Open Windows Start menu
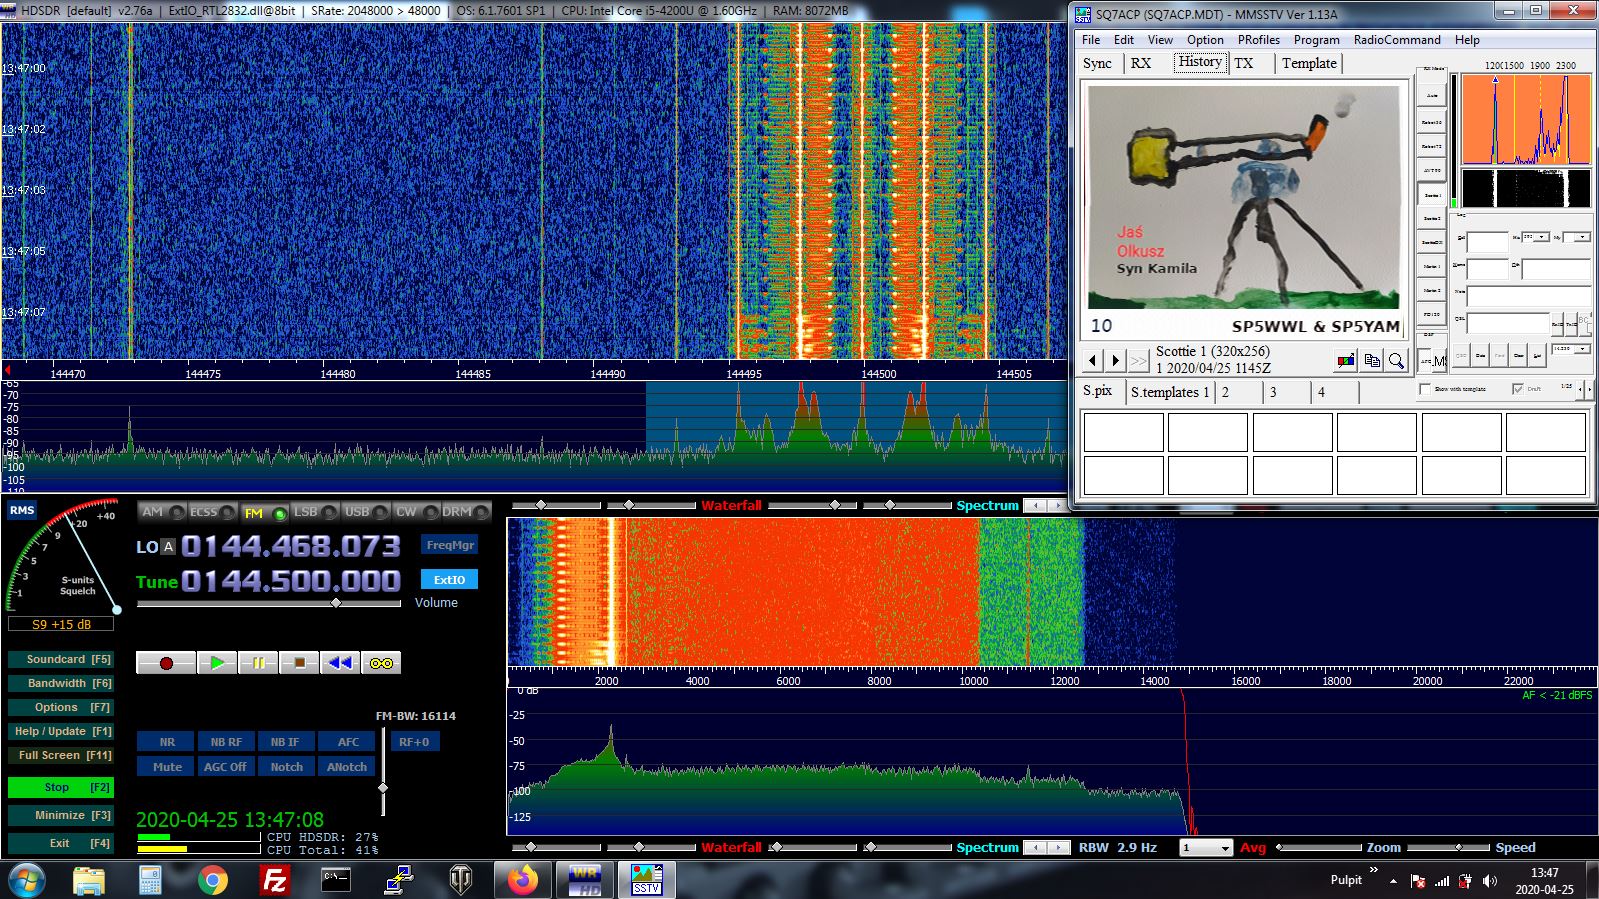Image resolution: width=1599 pixels, height=899 pixels. click(26, 880)
